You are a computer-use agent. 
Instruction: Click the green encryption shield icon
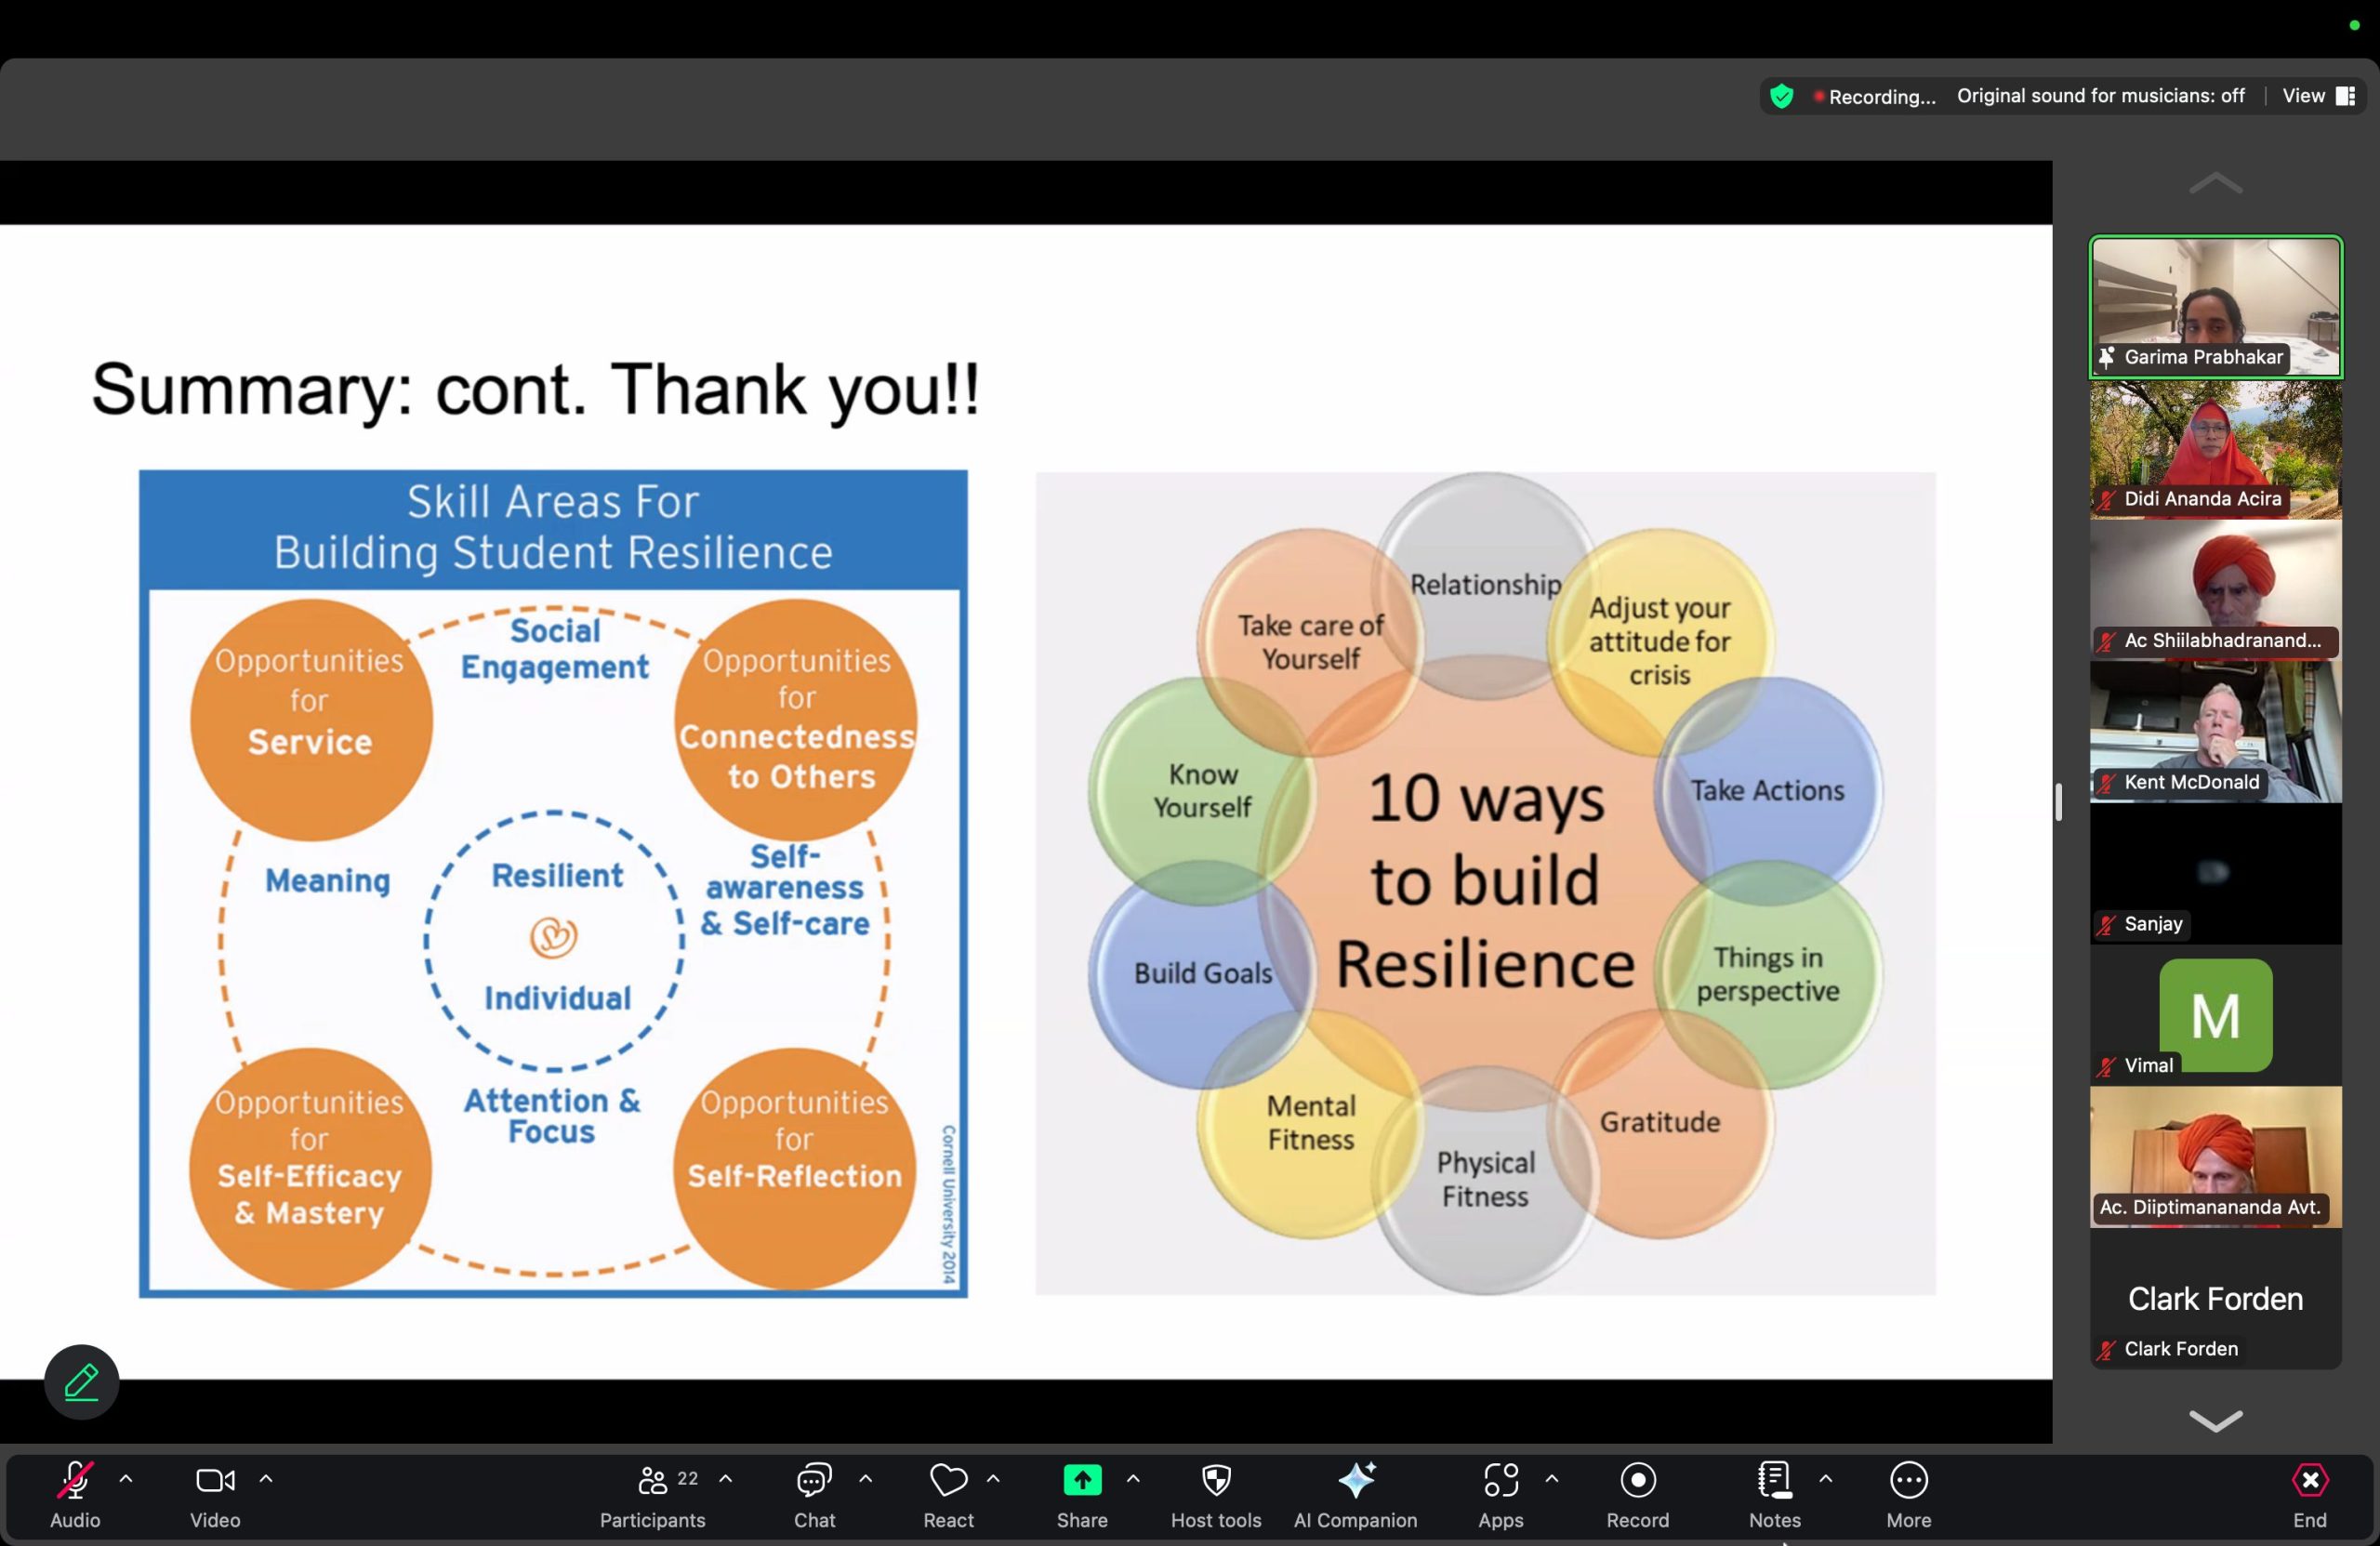[1781, 96]
